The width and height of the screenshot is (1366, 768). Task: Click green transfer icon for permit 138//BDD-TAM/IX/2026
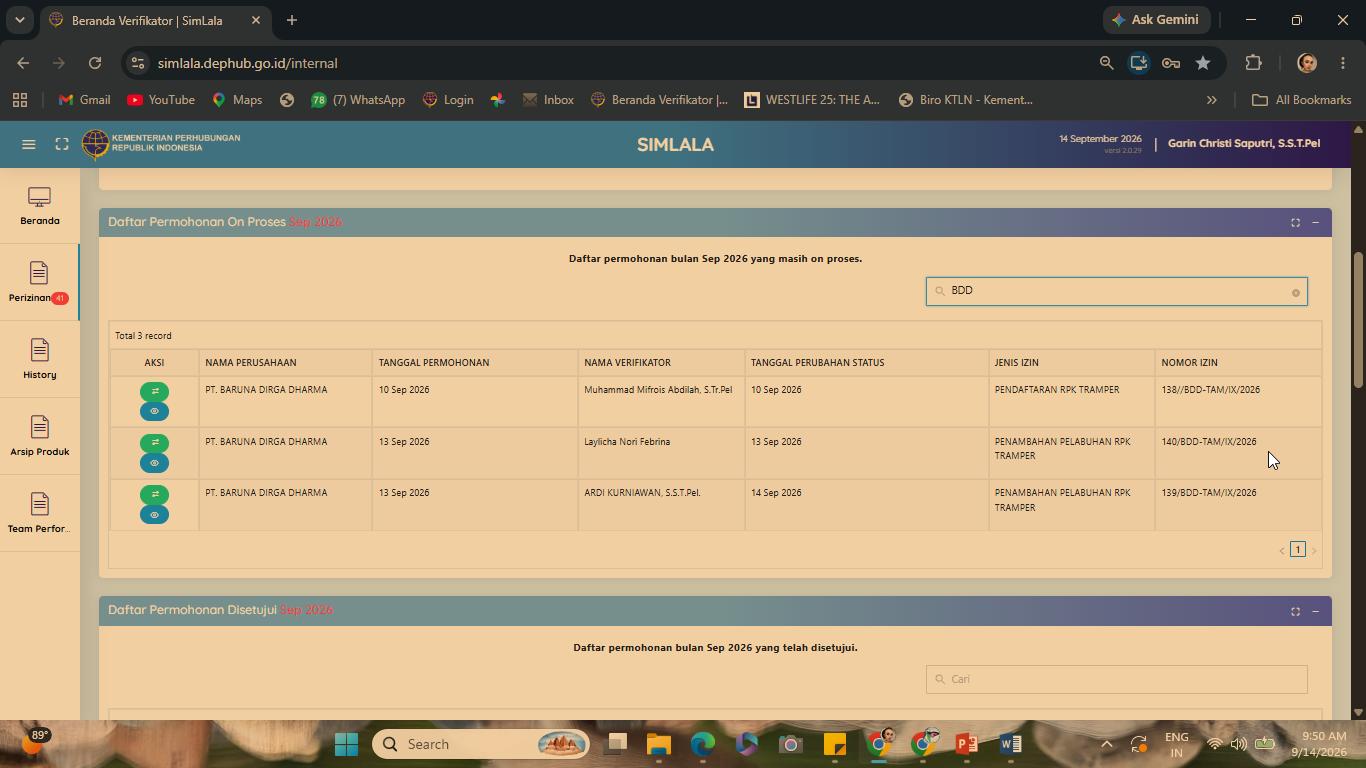coord(154,391)
